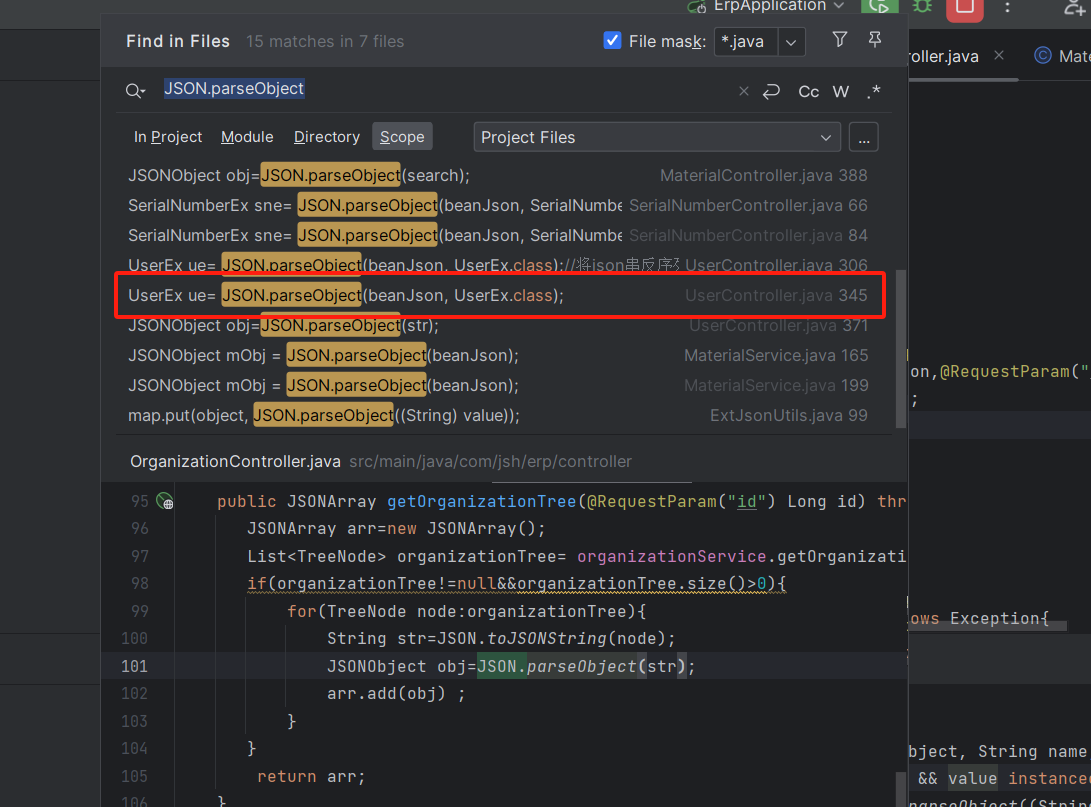The height and width of the screenshot is (807, 1091).
Task: Open the more actions vertical dots menu
Action: (x=1008, y=7)
